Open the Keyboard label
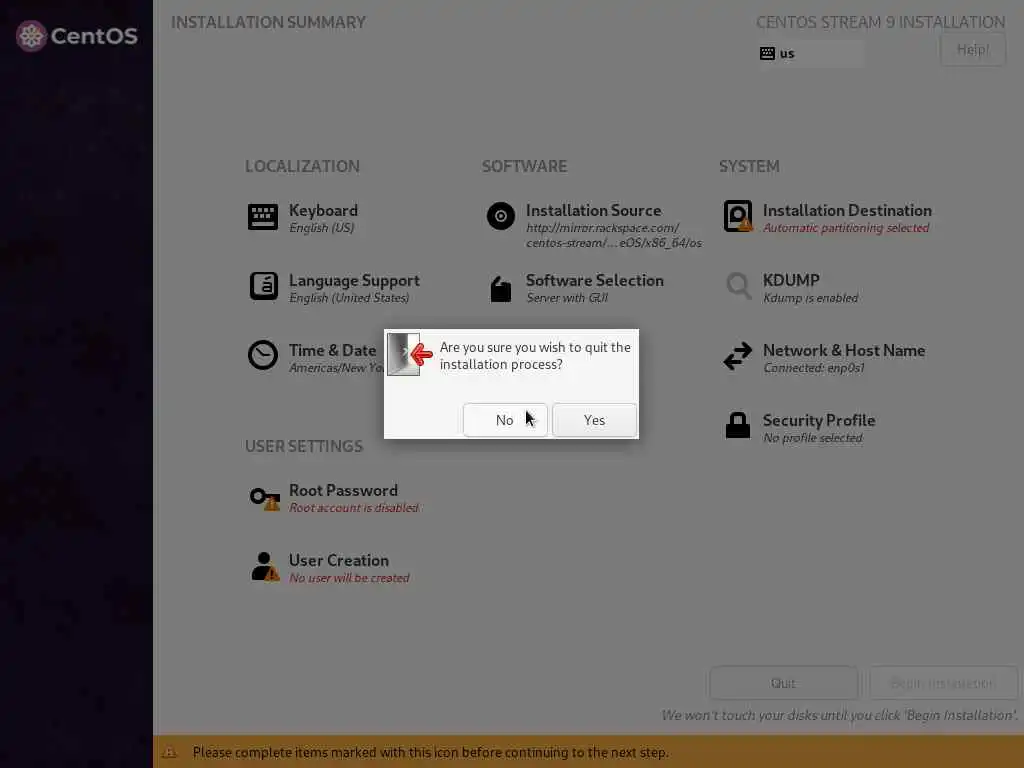Screen dimensions: 1024x768 (x=323, y=210)
